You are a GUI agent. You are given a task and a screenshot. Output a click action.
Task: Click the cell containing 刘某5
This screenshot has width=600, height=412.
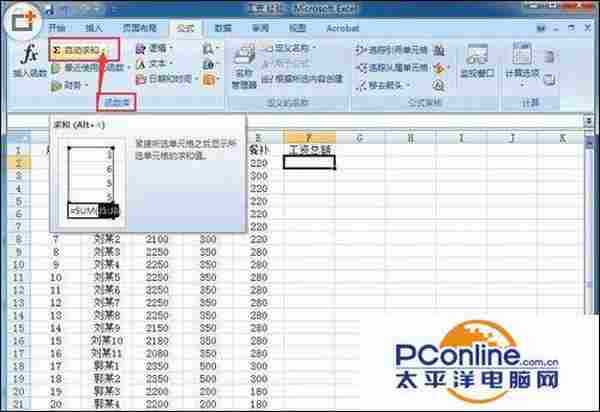click(107, 277)
